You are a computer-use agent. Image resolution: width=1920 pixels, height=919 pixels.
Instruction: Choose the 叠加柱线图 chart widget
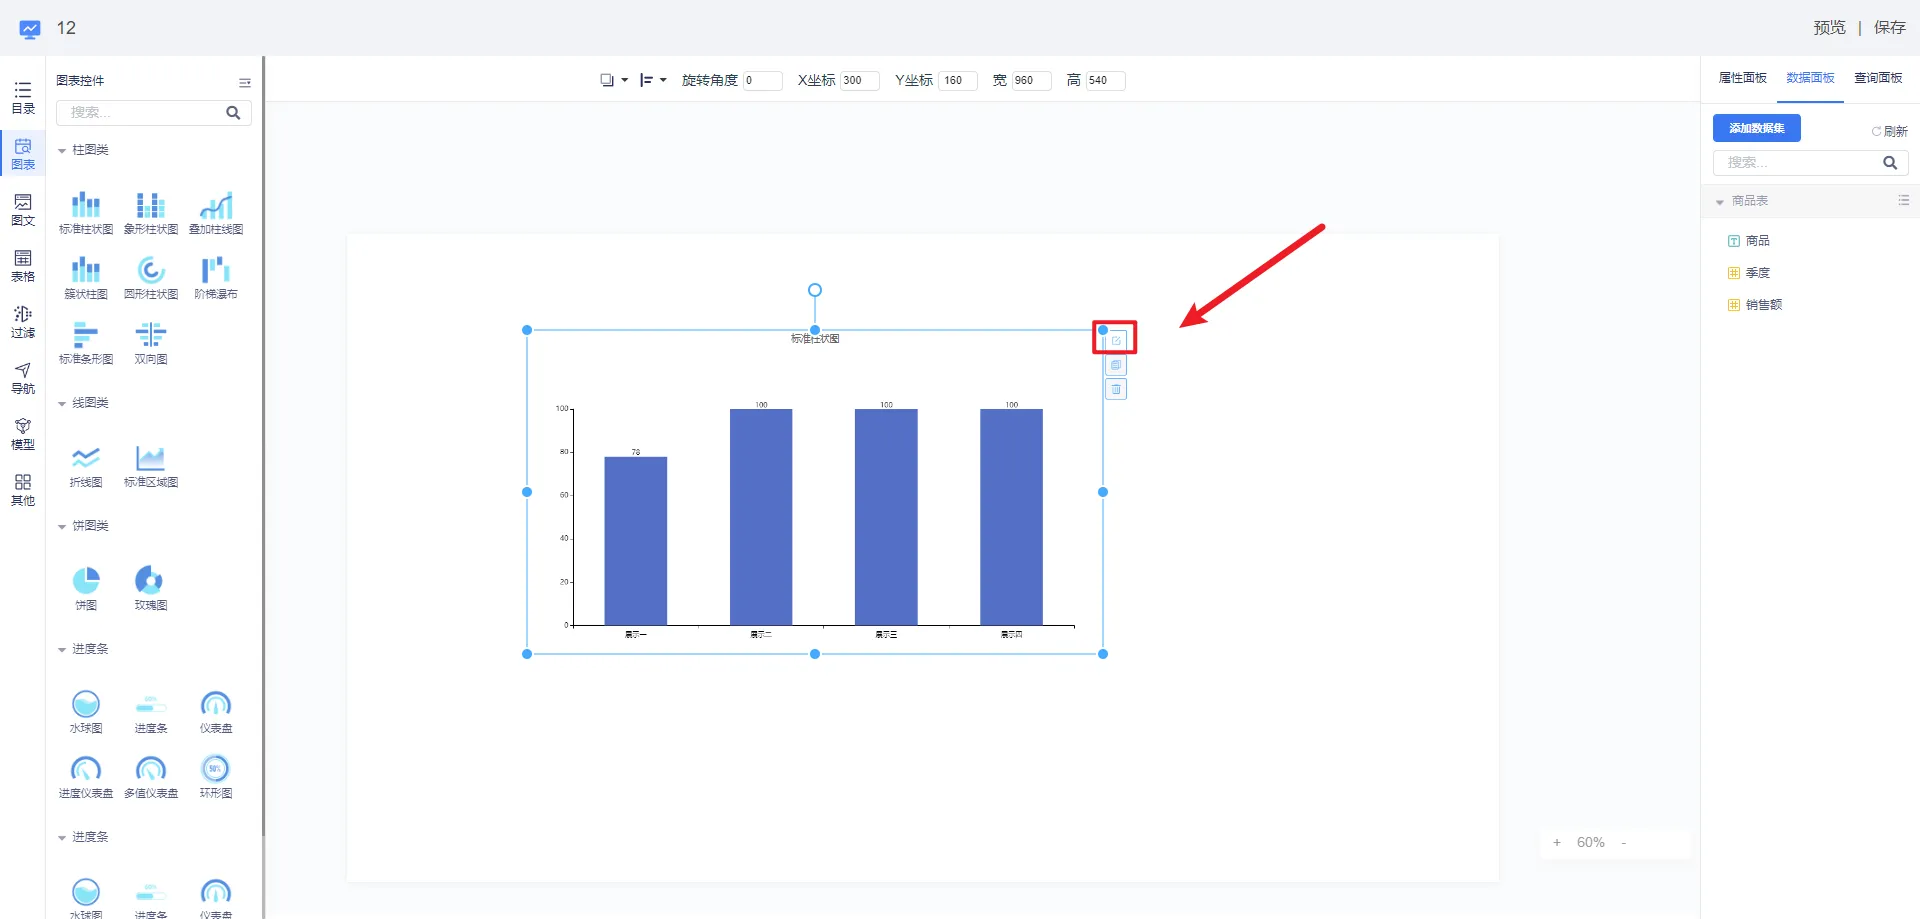point(216,213)
